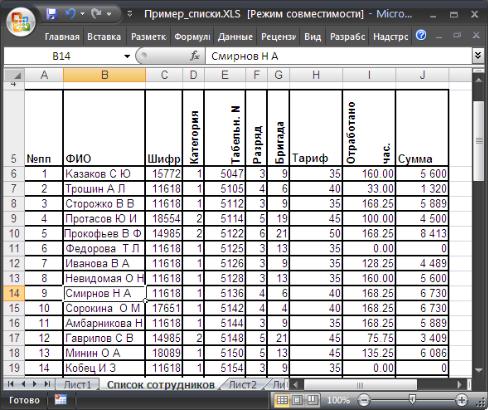Save the workbook with the floppy icon
Image resolution: width=488 pixels, height=410 pixels.
52,14
